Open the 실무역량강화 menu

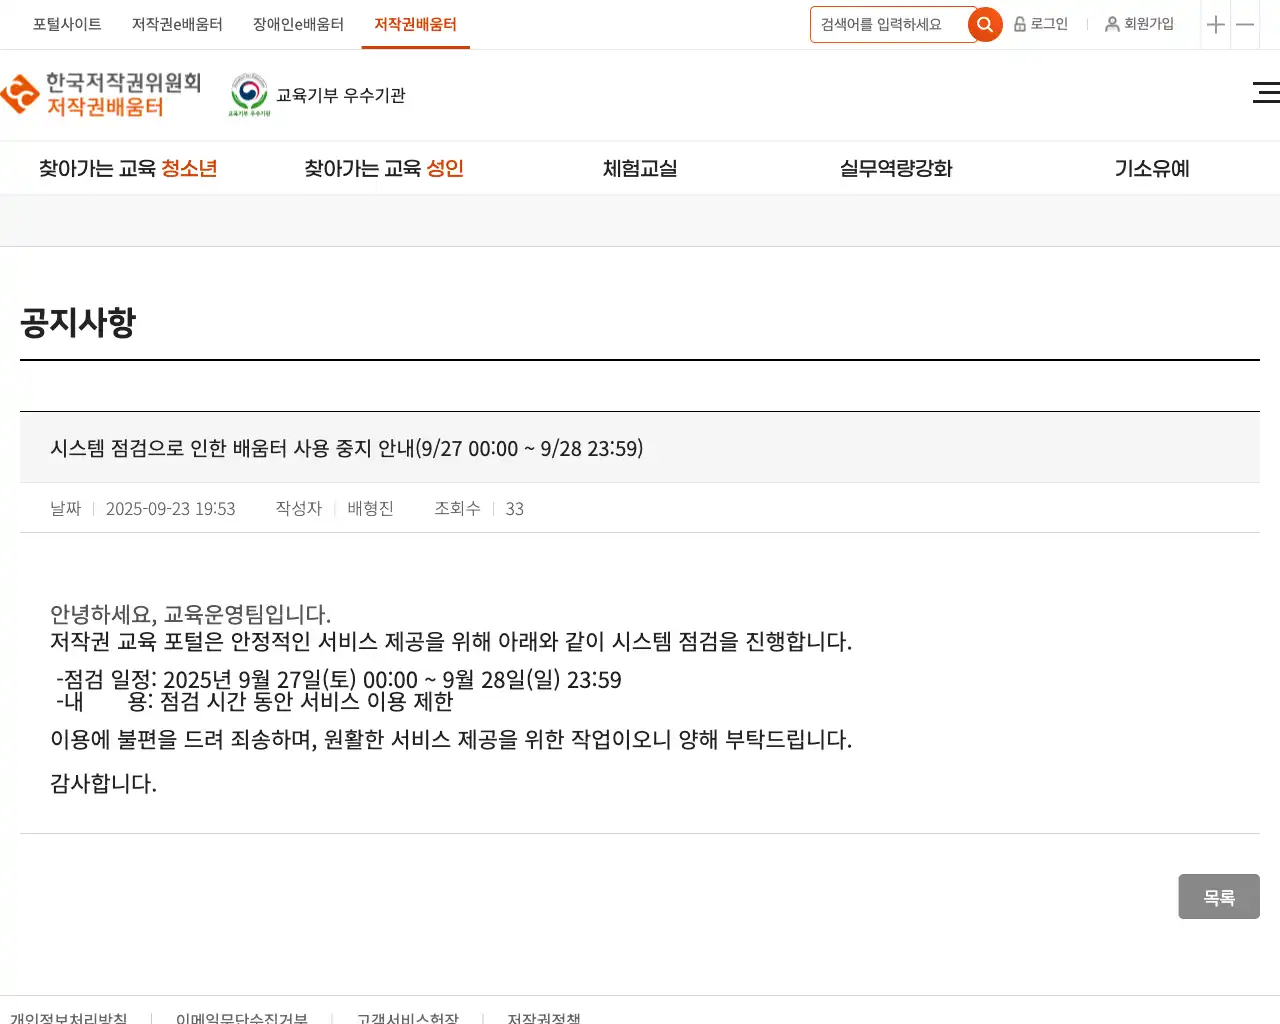click(896, 169)
